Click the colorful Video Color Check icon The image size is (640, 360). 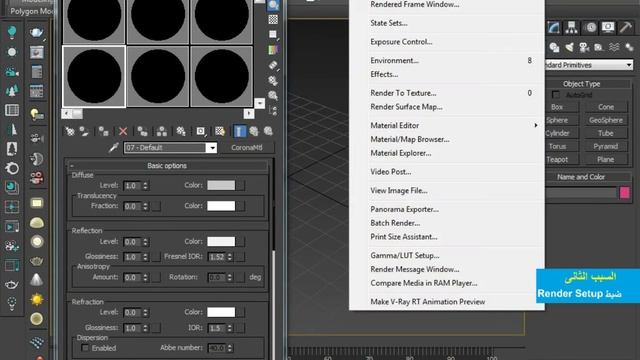point(273,50)
